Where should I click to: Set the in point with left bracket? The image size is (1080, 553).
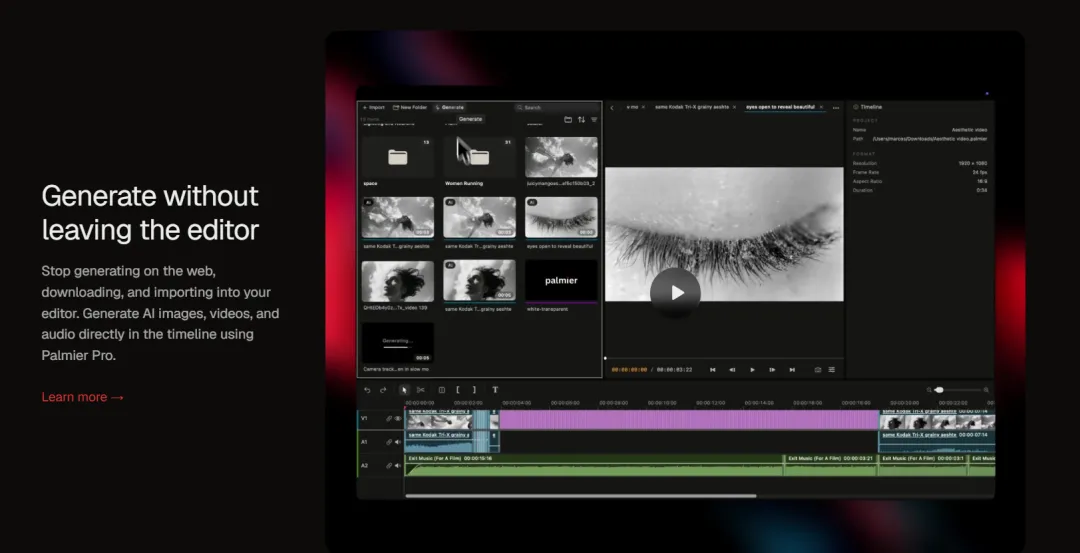[457, 390]
